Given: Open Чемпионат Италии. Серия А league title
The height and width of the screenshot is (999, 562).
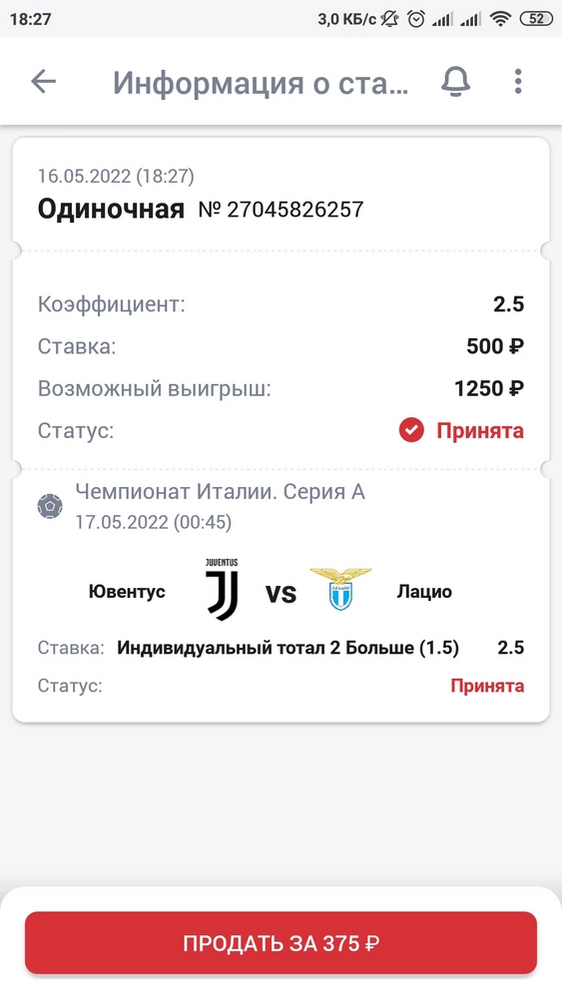Looking at the screenshot, I should click(220, 492).
